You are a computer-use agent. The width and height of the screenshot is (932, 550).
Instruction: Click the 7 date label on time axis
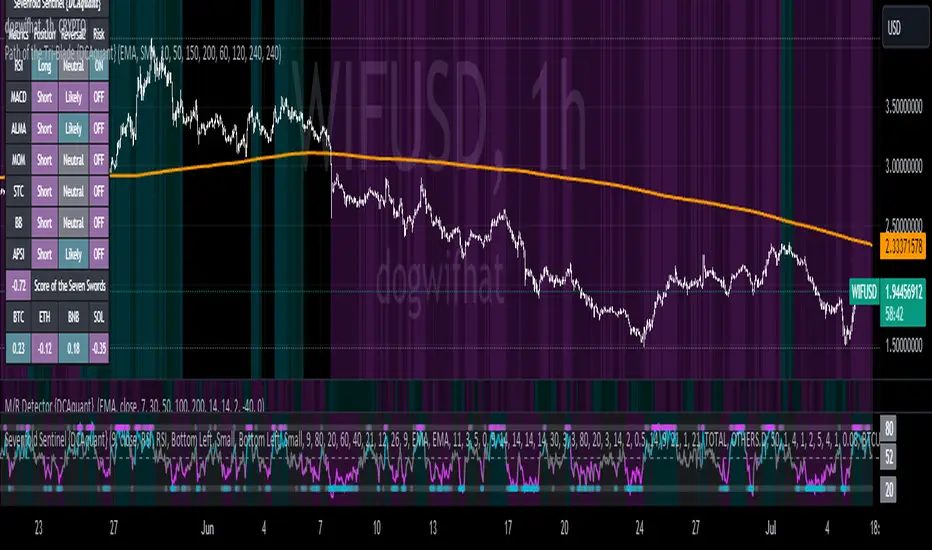(x=320, y=528)
